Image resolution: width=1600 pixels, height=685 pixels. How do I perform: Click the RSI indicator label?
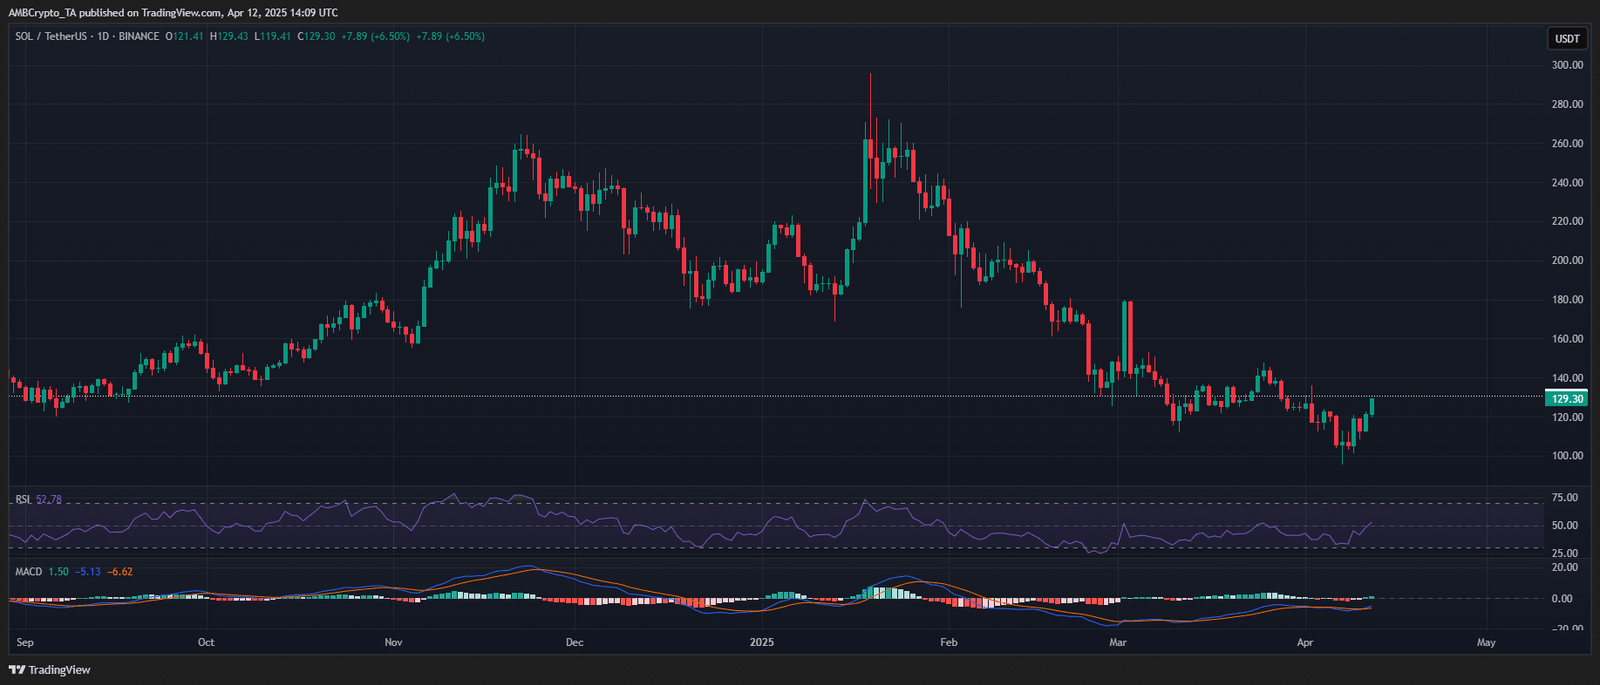pos(23,499)
